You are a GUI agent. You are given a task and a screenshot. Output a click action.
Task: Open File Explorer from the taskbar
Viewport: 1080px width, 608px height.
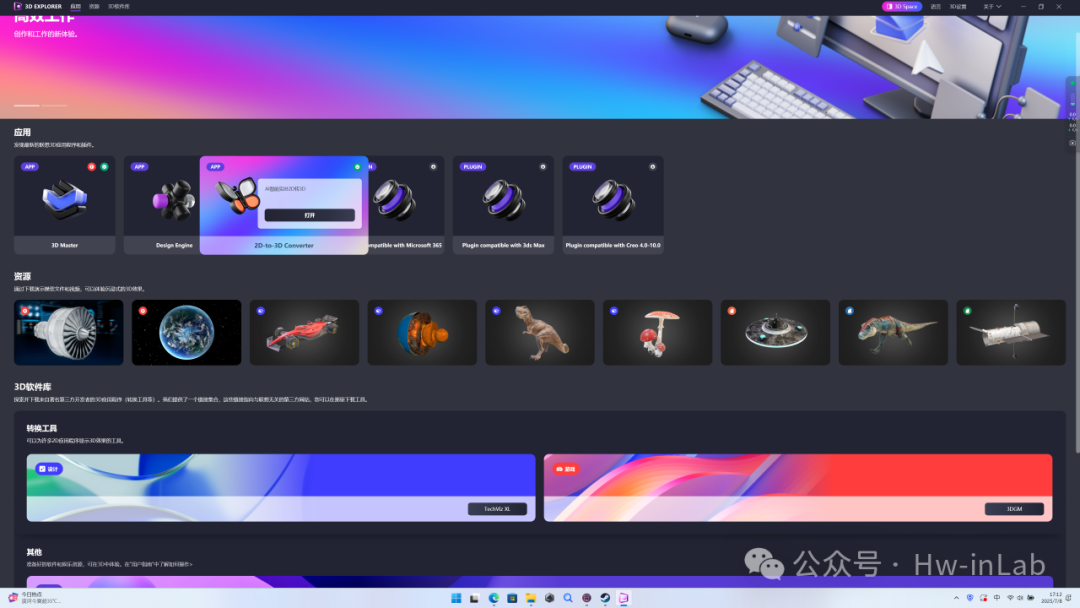coord(530,598)
